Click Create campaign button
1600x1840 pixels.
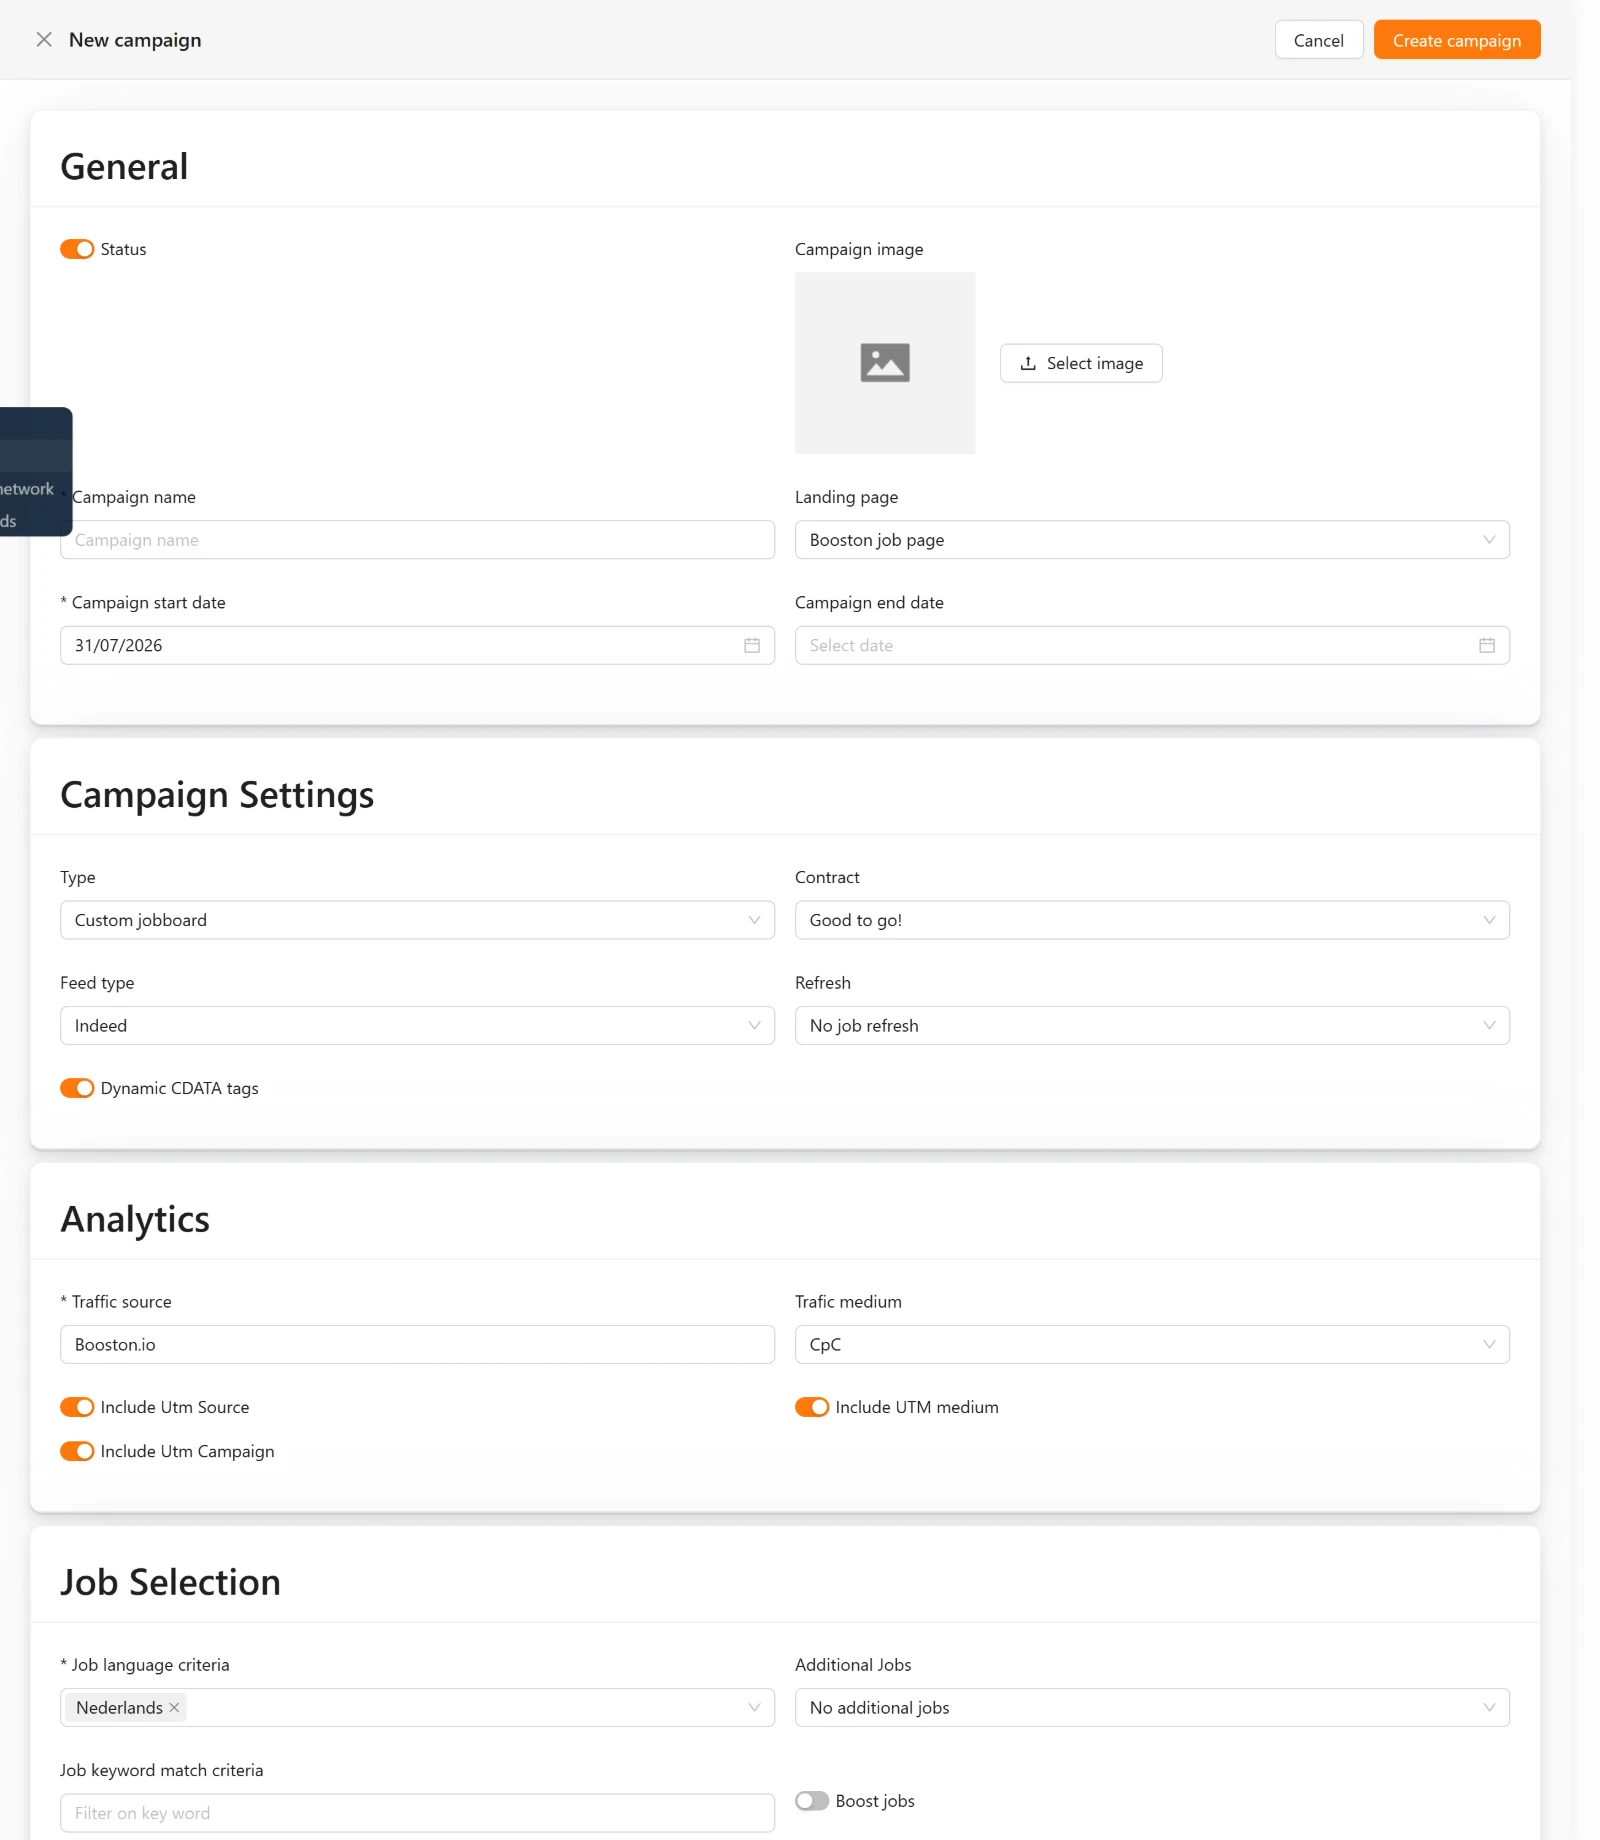pos(1456,40)
